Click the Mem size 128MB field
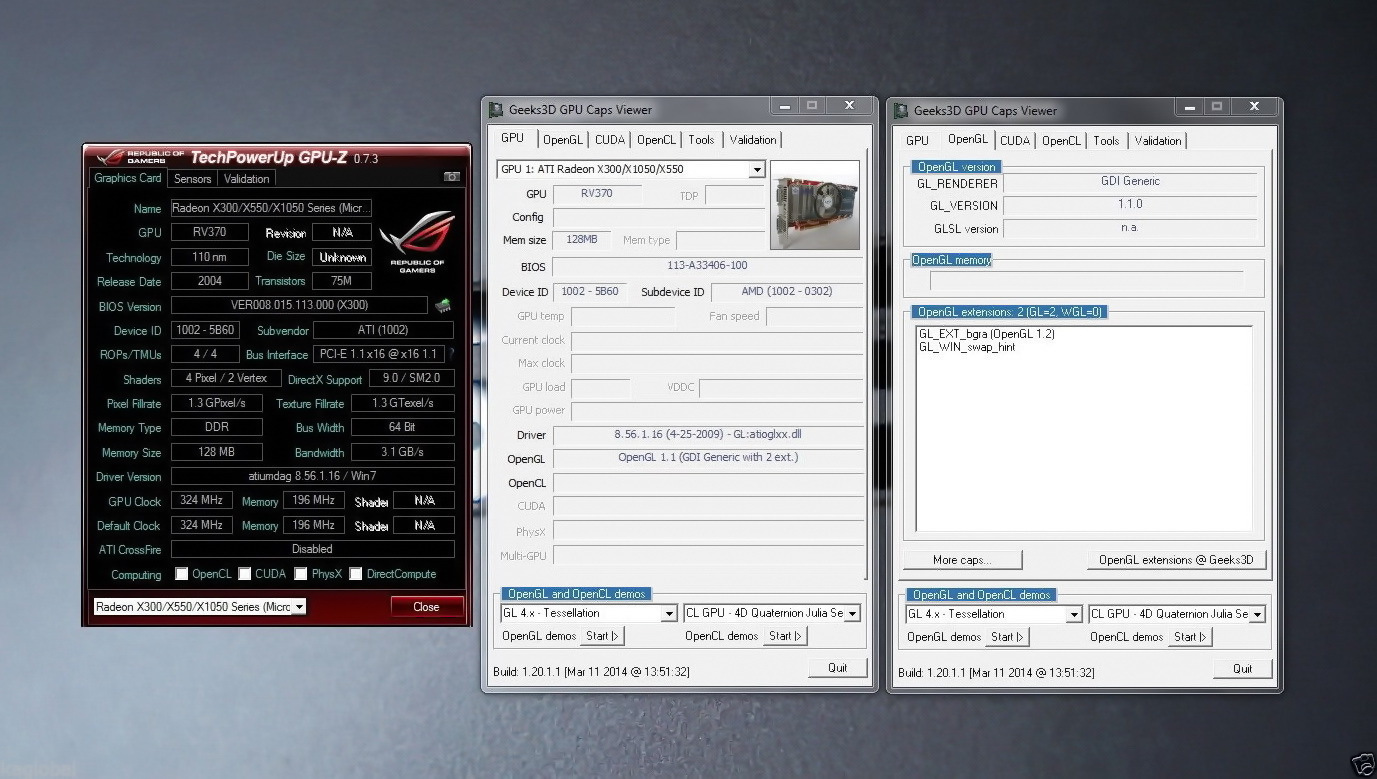Viewport: 1377px width, 779px height. (x=581, y=240)
